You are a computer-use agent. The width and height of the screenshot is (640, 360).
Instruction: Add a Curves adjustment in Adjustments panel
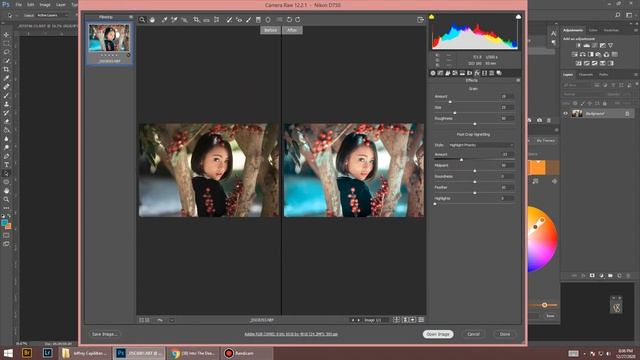coord(595,46)
